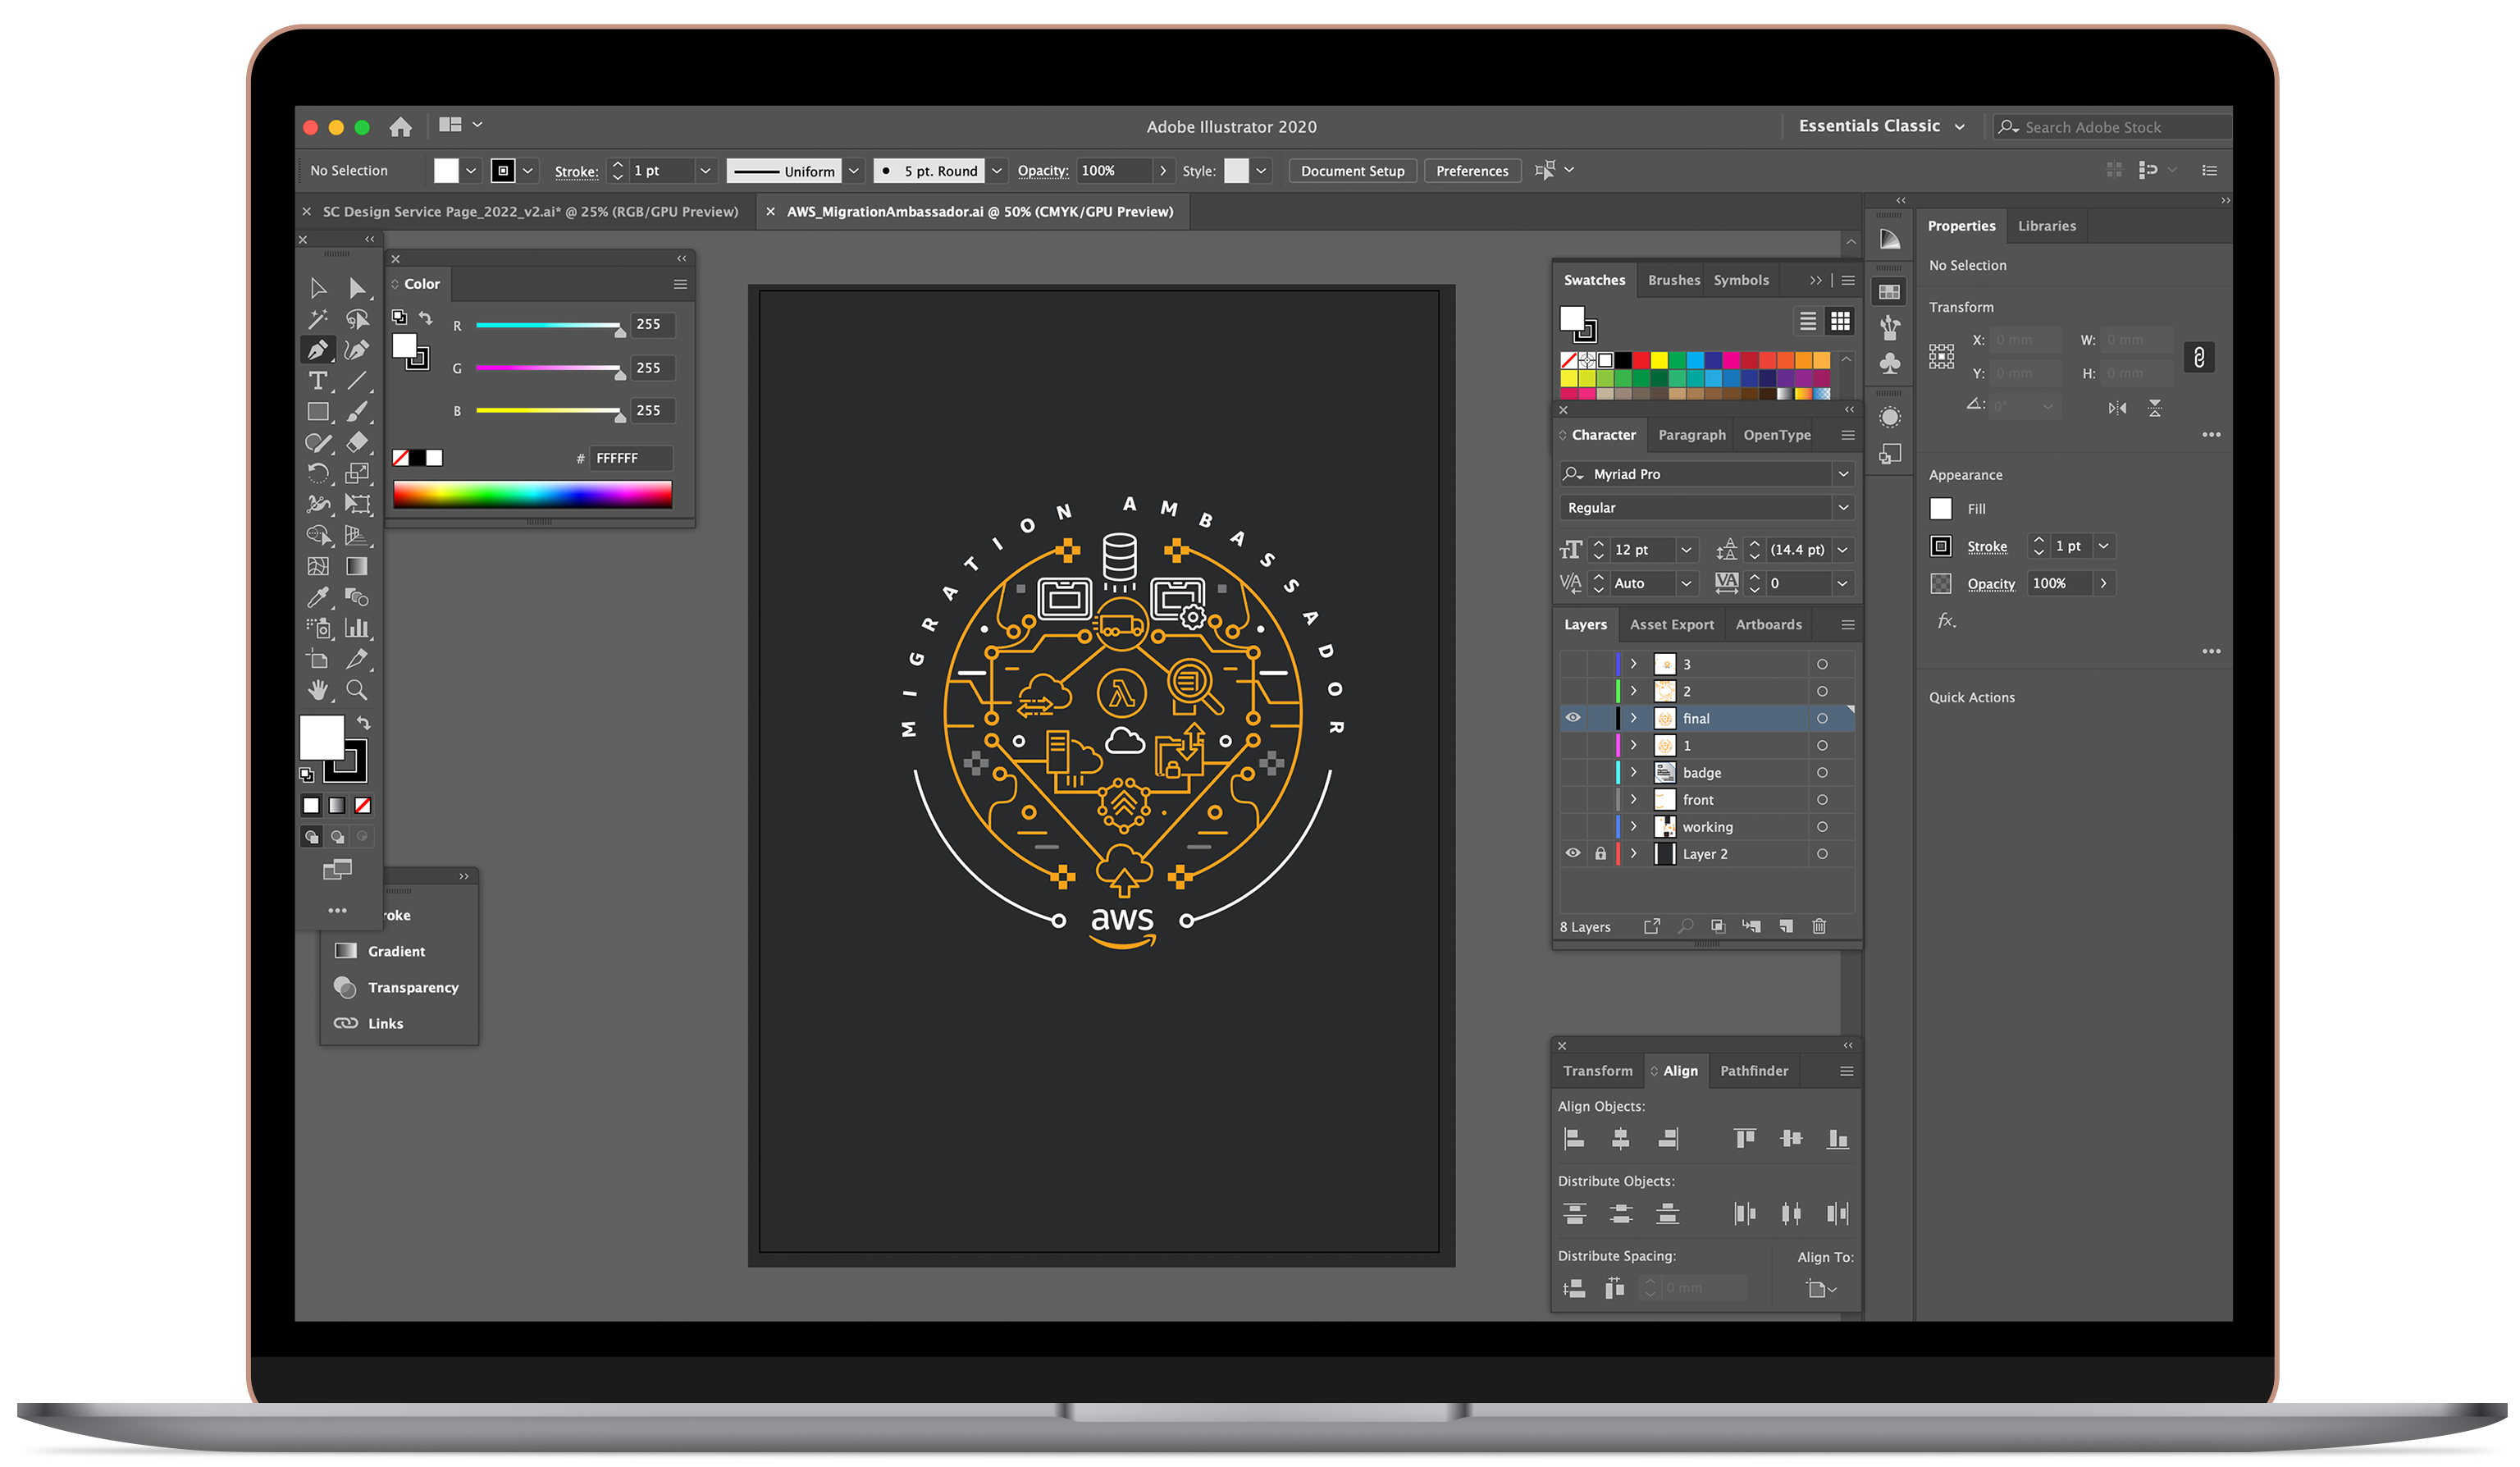
Task: Switch to the Pathfinder tab
Action: tap(1754, 1071)
